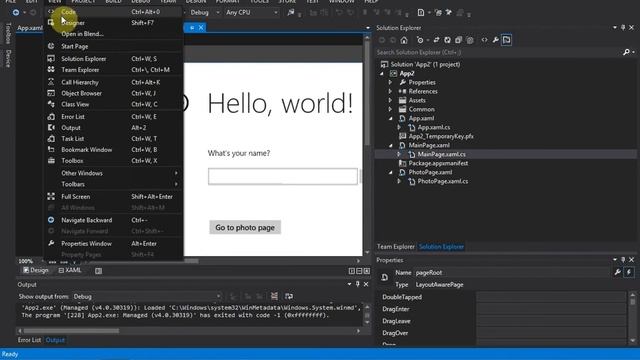Image resolution: width=640 pixels, height=360 pixels.
Task: Click the wrench icon in Properties panel
Action: [x=618, y=272]
